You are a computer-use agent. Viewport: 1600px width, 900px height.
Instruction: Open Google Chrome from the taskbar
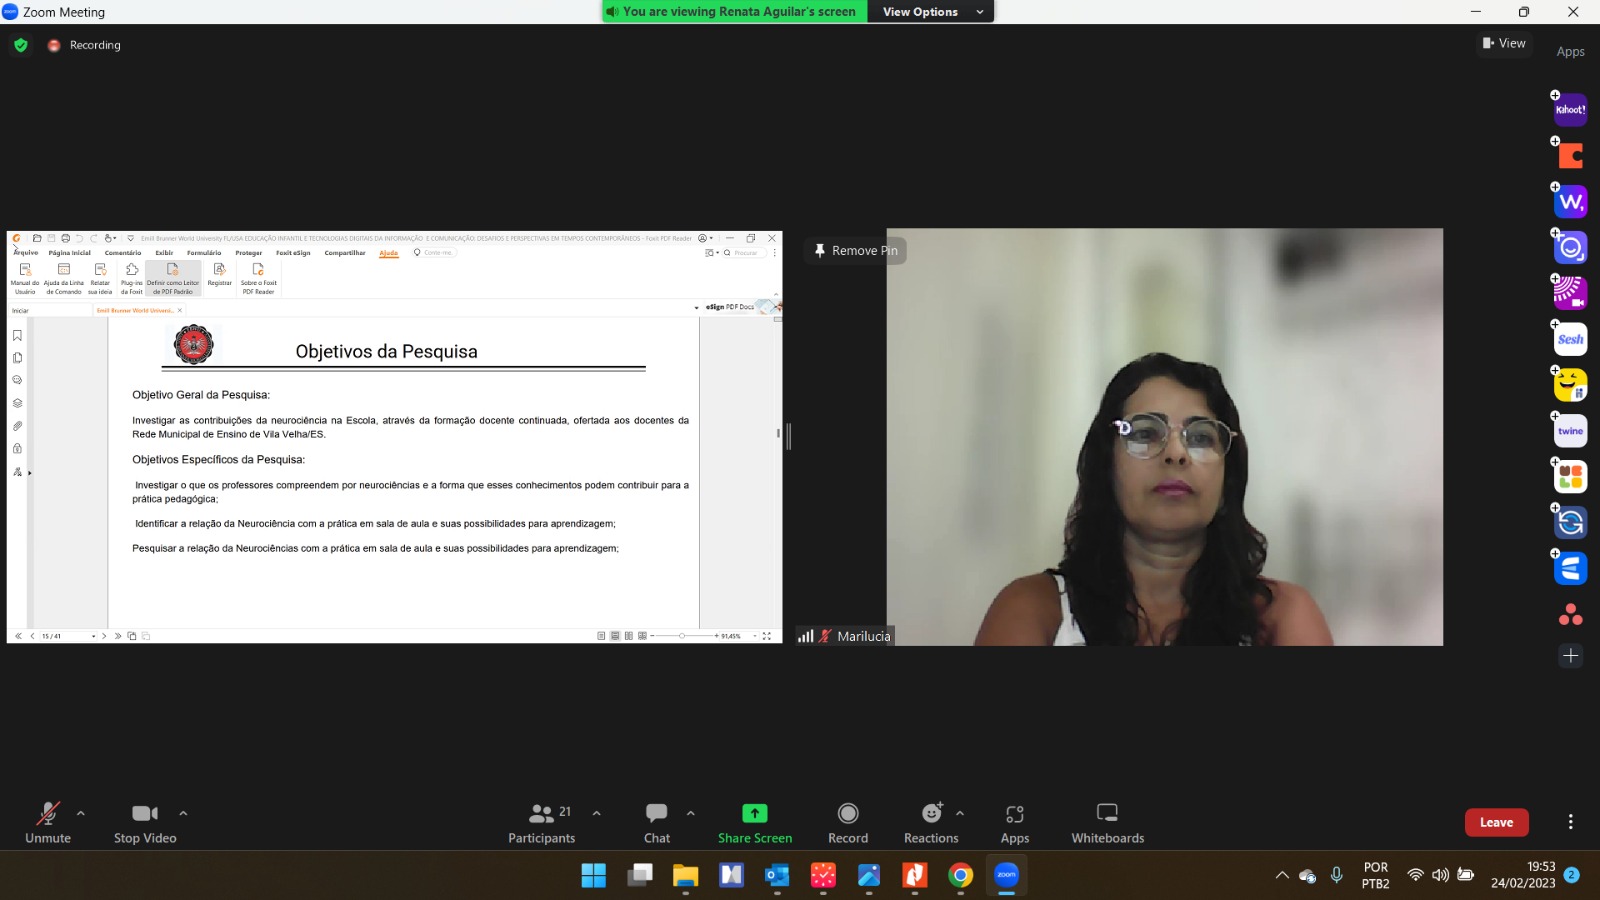coord(960,876)
